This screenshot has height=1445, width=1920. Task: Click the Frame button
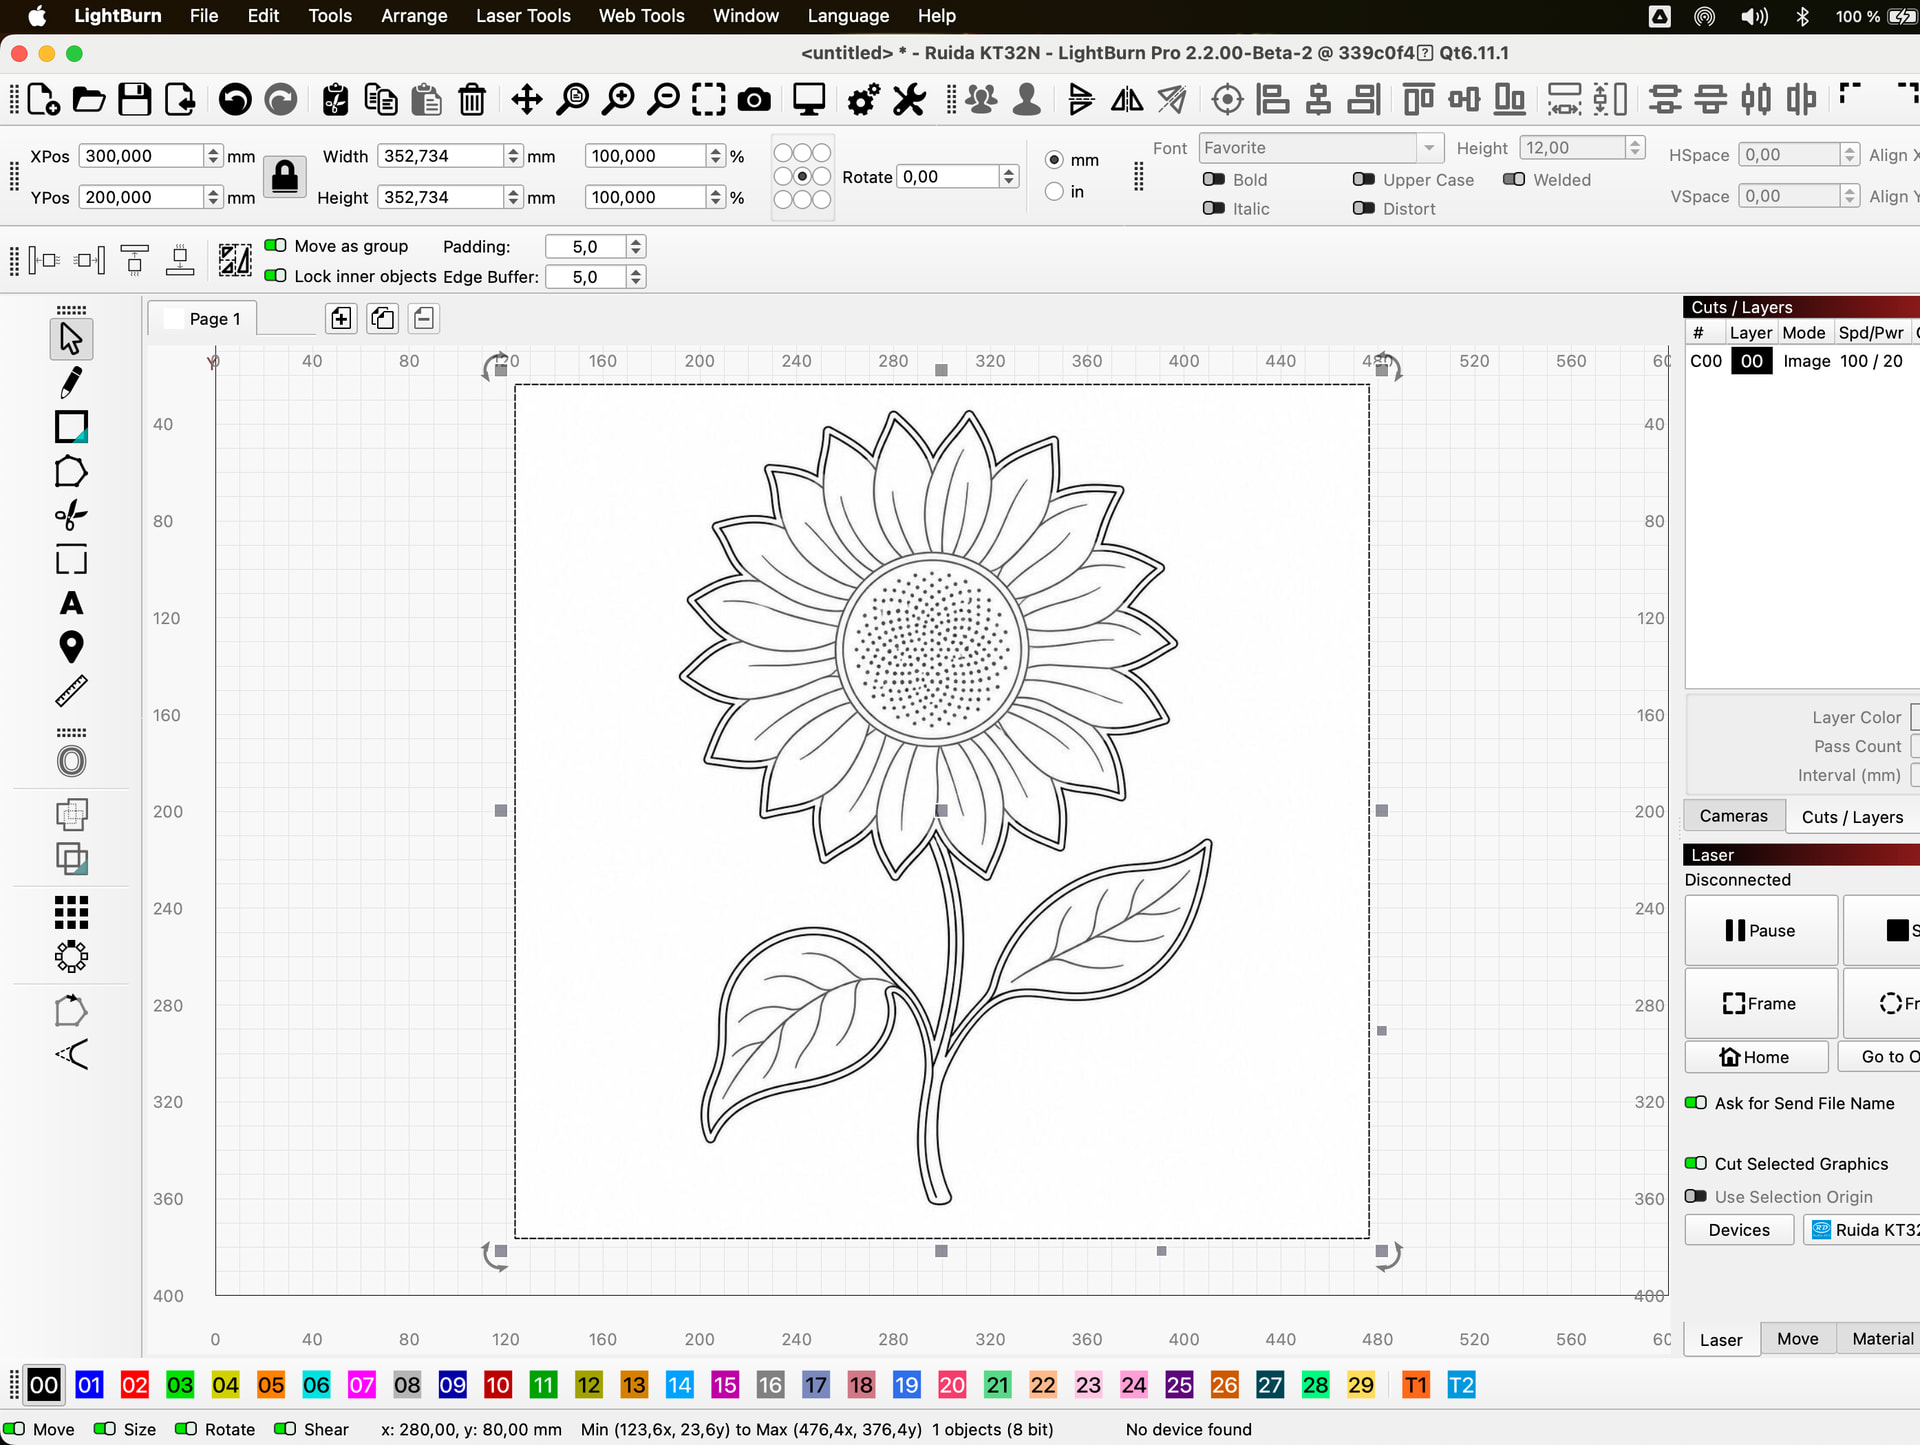(x=1761, y=1003)
